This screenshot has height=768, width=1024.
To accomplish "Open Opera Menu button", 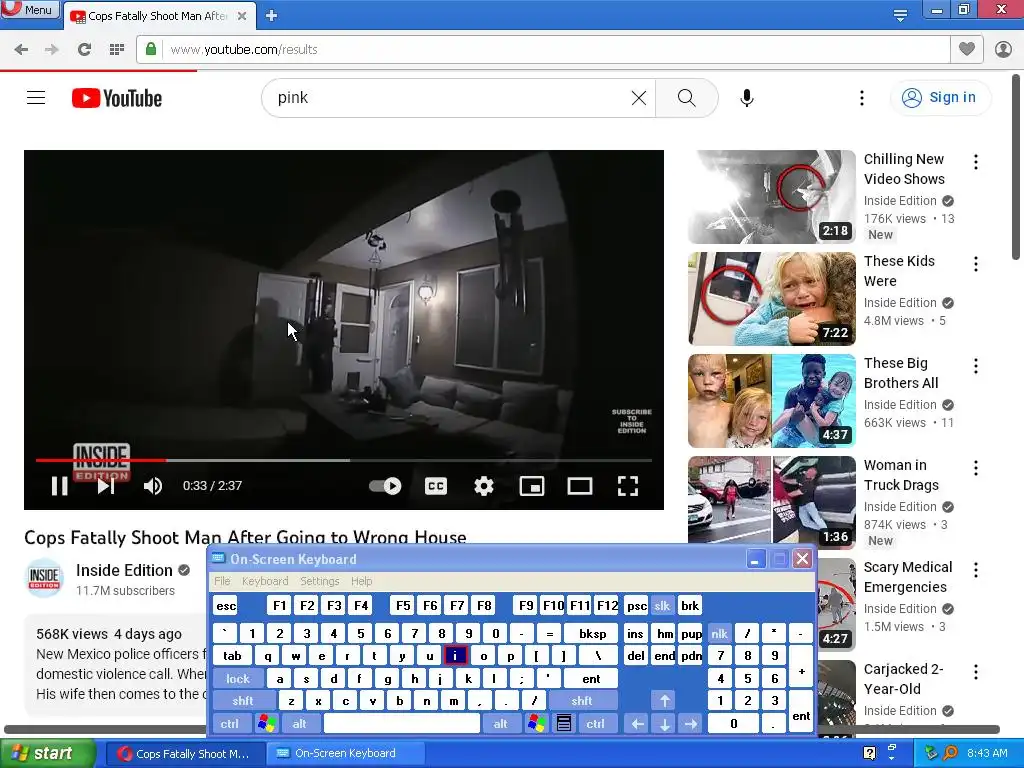I will click(x=29, y=9).
